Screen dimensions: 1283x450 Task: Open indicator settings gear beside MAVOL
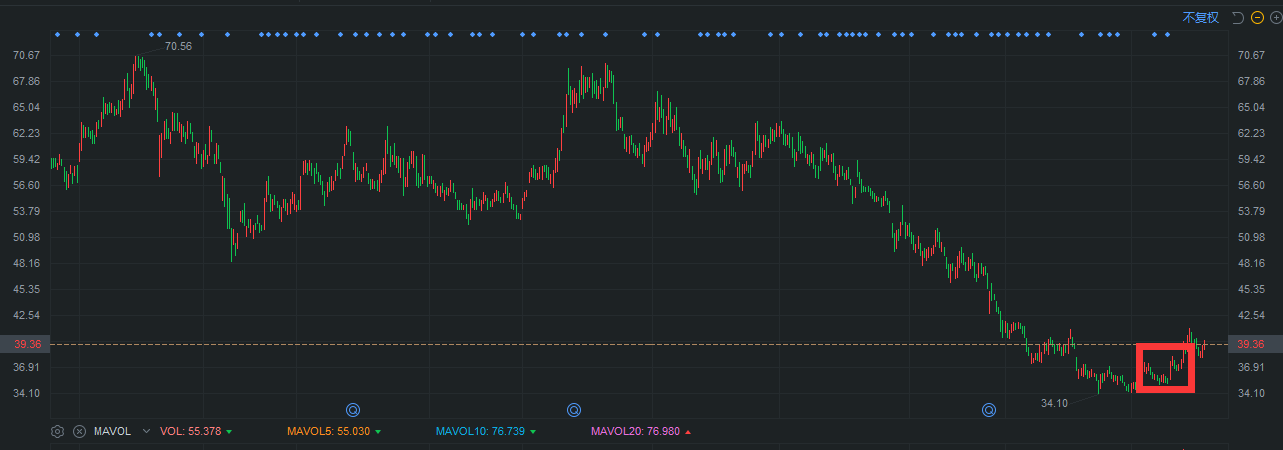(57, 432)
